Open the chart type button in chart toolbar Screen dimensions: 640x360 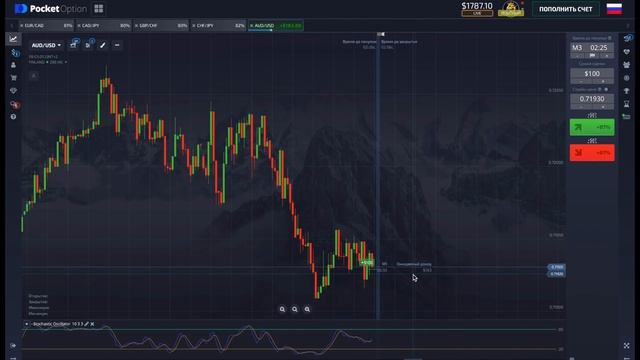click(73, 45)
